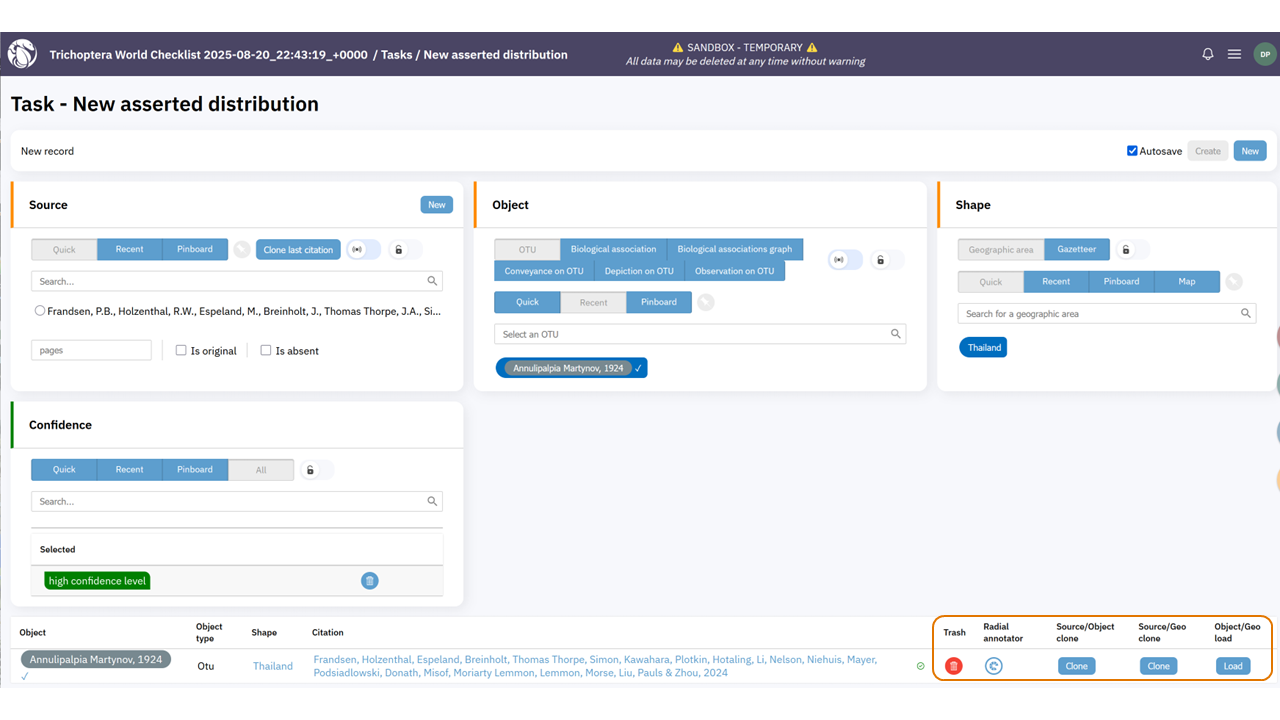Switch to Gazetteer tab in Shape
This screenshot has width=1280, height=720.
click(x=1076, y=250)
